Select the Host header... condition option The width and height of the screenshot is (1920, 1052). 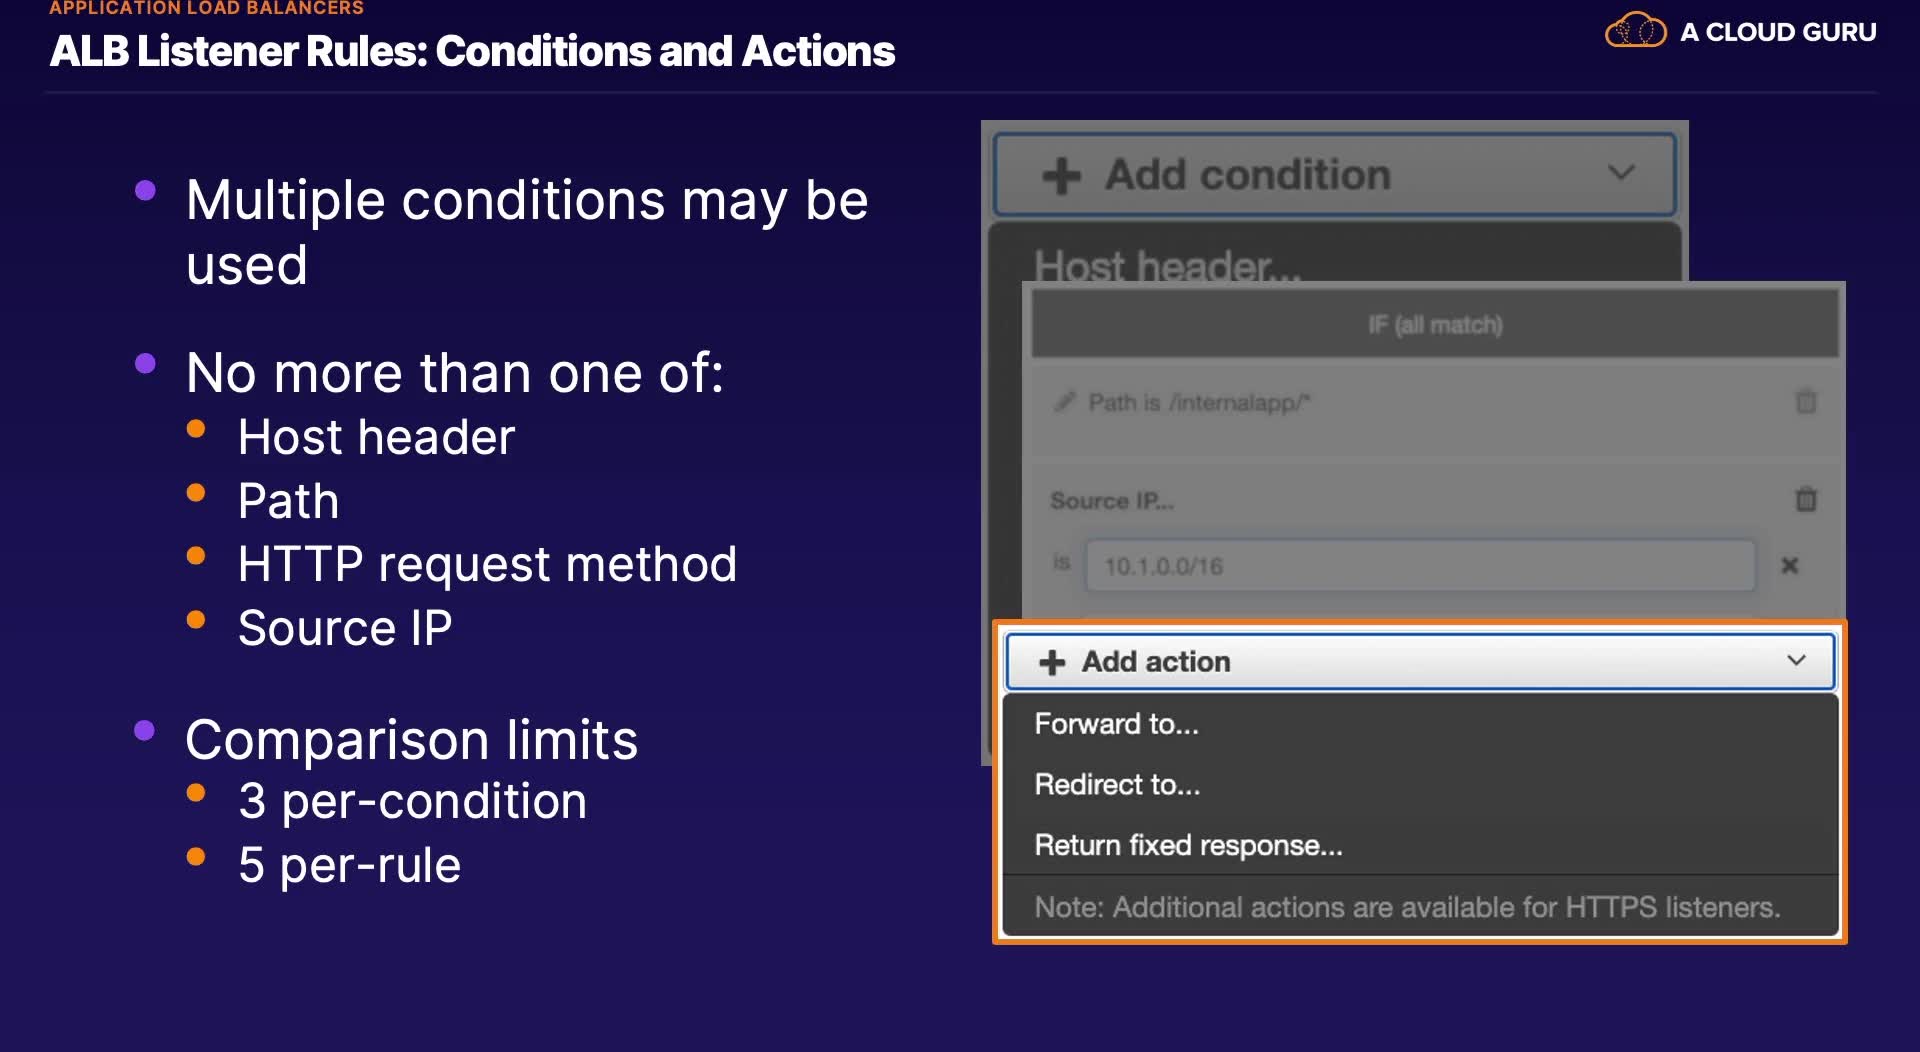pos(1167,265)
